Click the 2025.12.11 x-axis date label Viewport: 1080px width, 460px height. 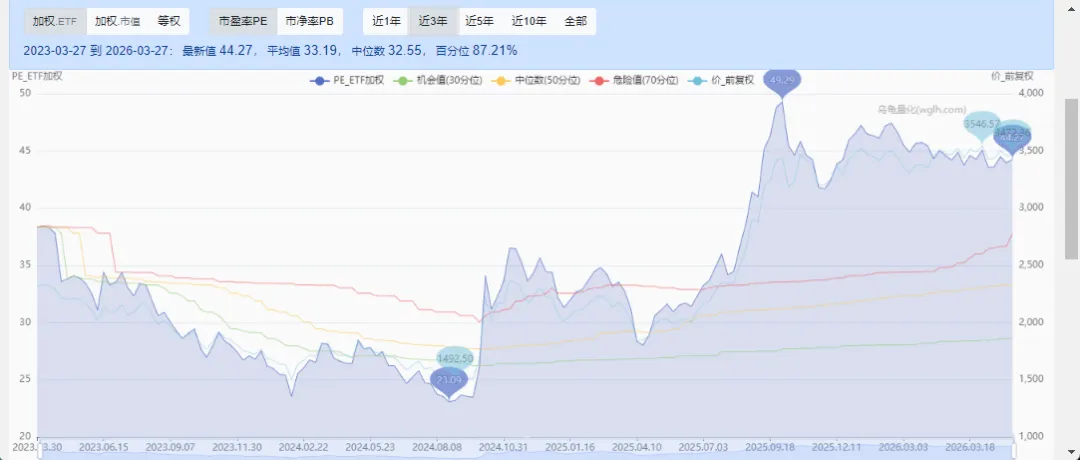click(838, 446)
